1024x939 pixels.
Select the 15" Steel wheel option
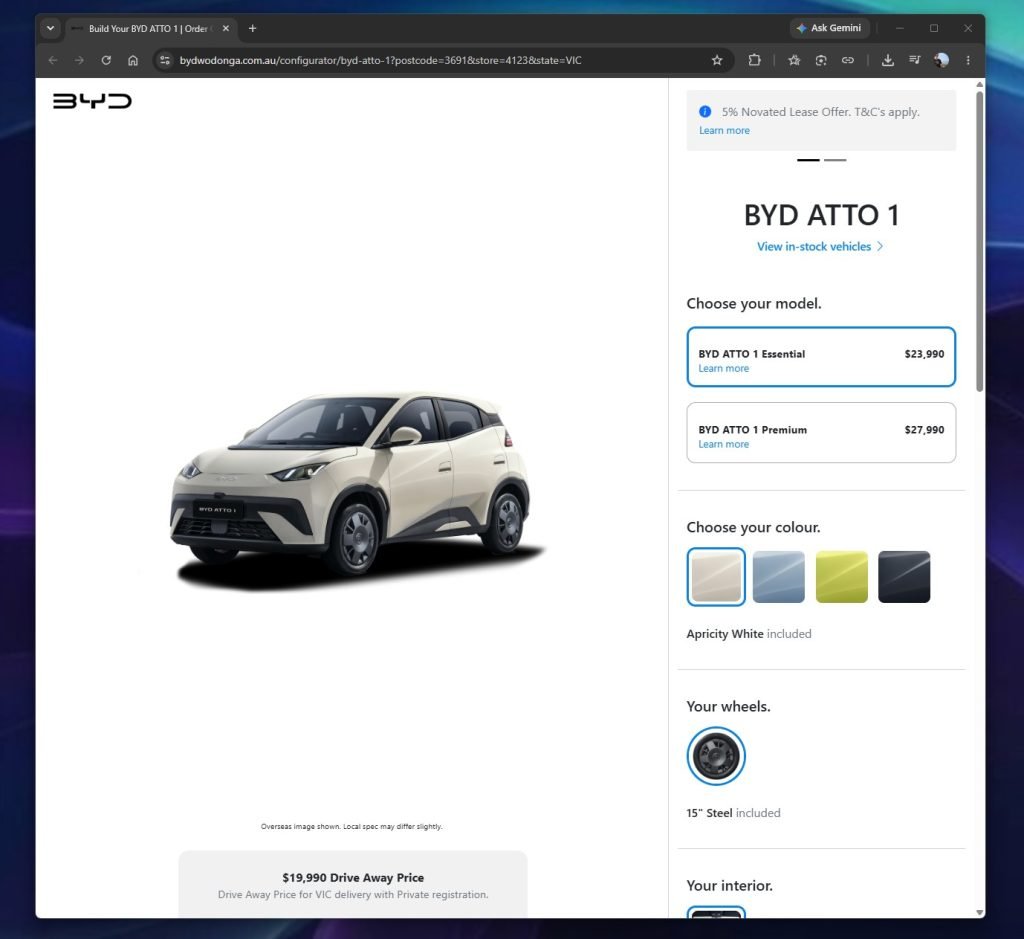coord(716,756)
